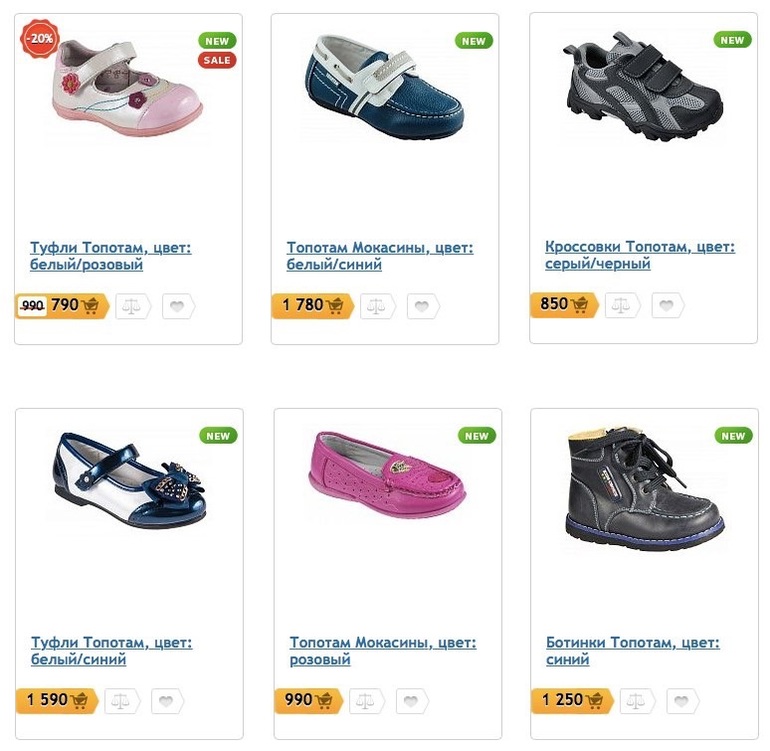This screenshot has width=770, height=751.
Task: Favorite the white/pink Туфли Топотам shoes
Action: pos(178,306)
